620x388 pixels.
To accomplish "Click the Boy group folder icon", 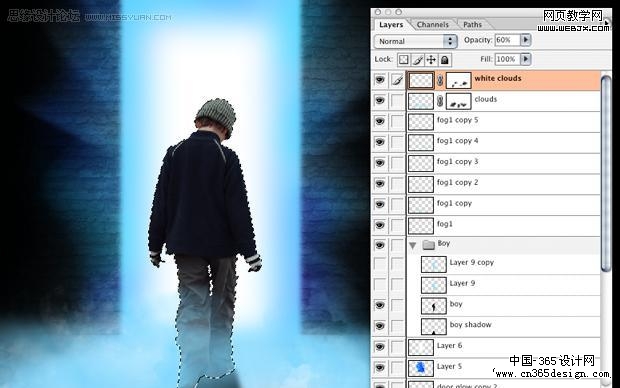I will (428, 245).
